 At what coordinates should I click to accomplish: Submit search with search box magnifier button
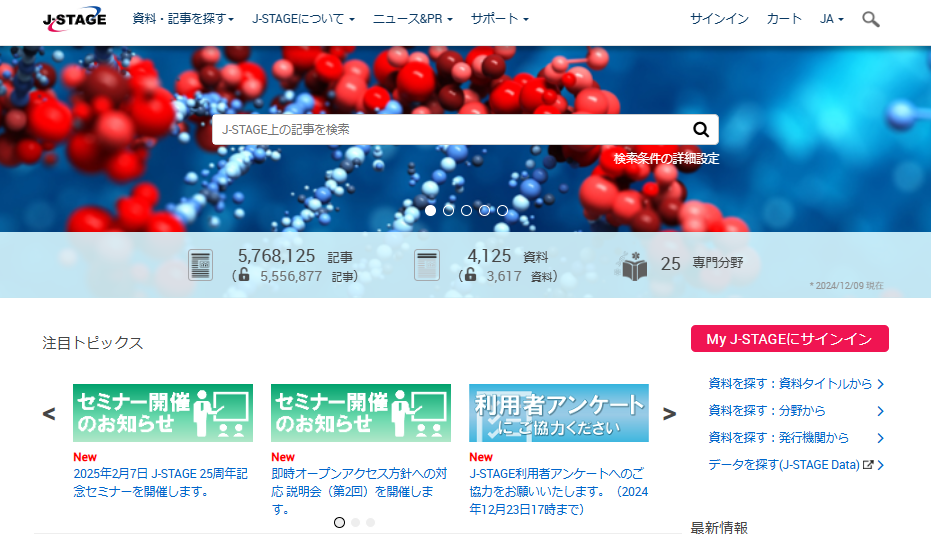point(700,129)
